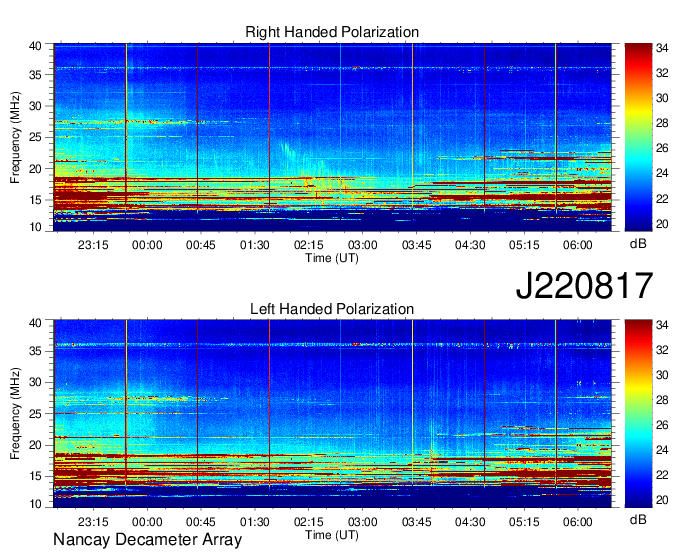Click the 24 value on the upper color bar
Viewport: 680px width, 552px height.
[x=662, y=173]
